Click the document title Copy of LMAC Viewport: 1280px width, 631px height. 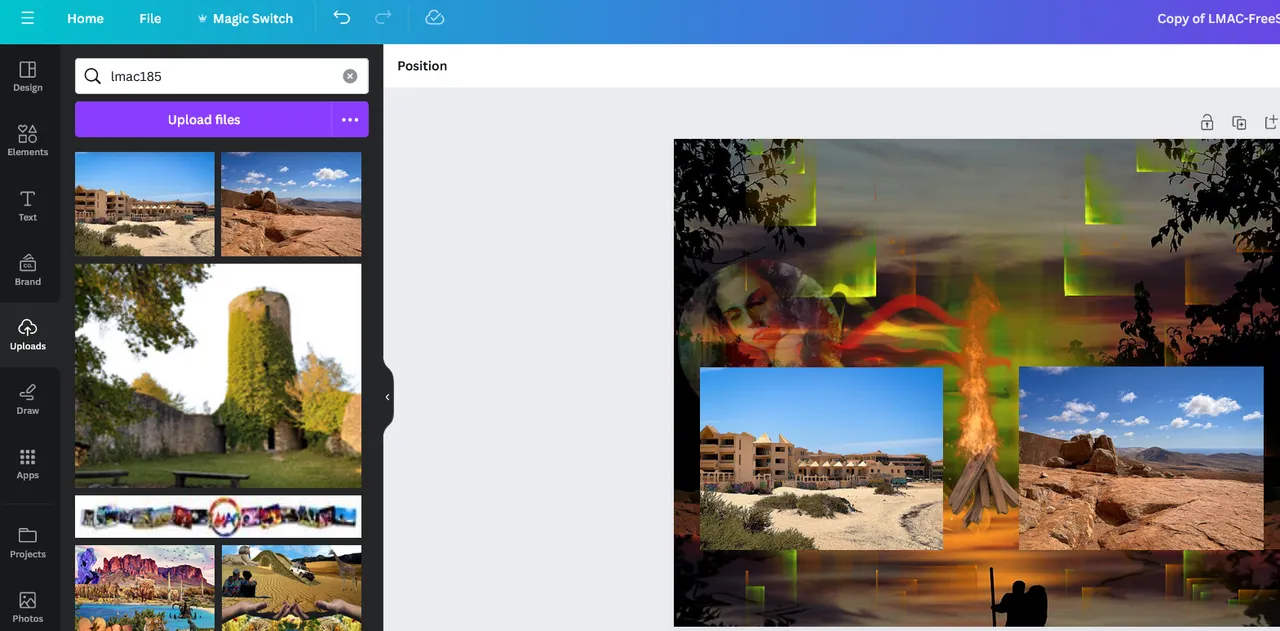pyautogui.click(x=1218, y=18)
